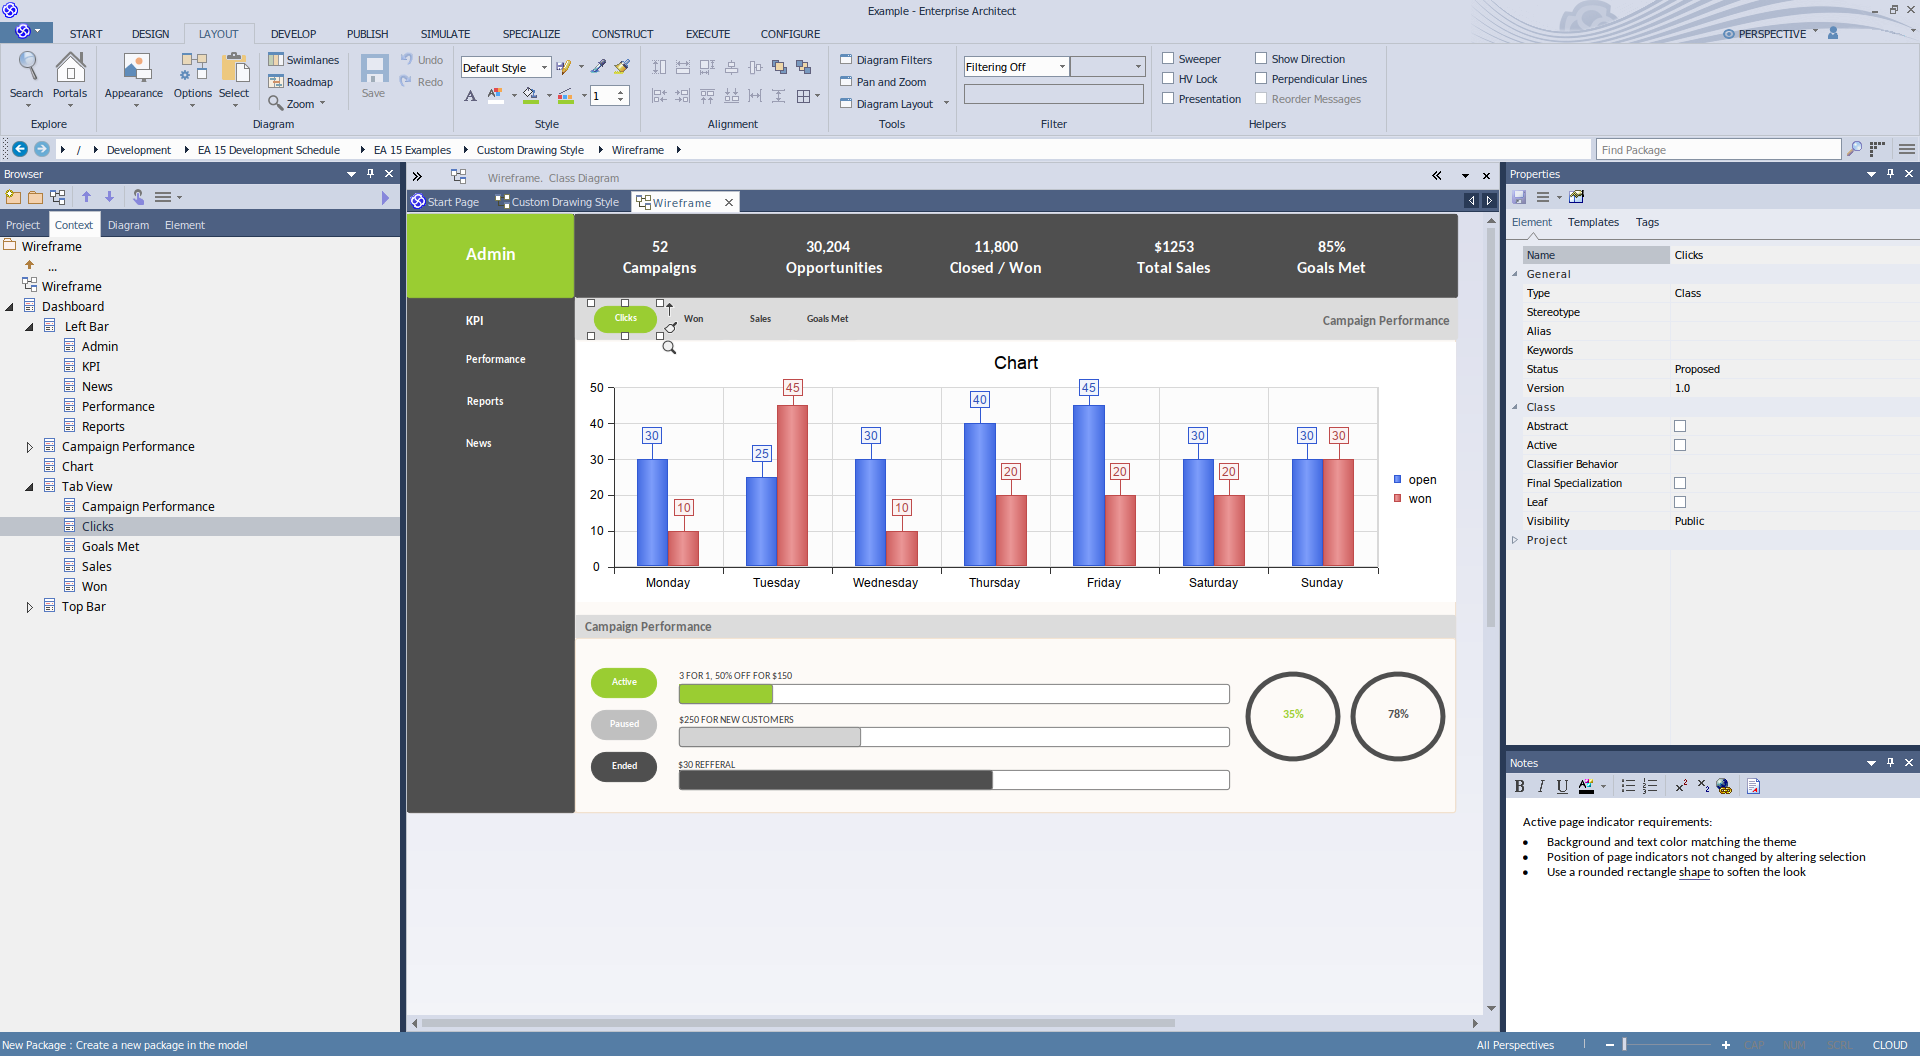The image size is (1920, 1056).
Task: Click the Appearance icon in Diagram group
Action: (x=134, y=76)
